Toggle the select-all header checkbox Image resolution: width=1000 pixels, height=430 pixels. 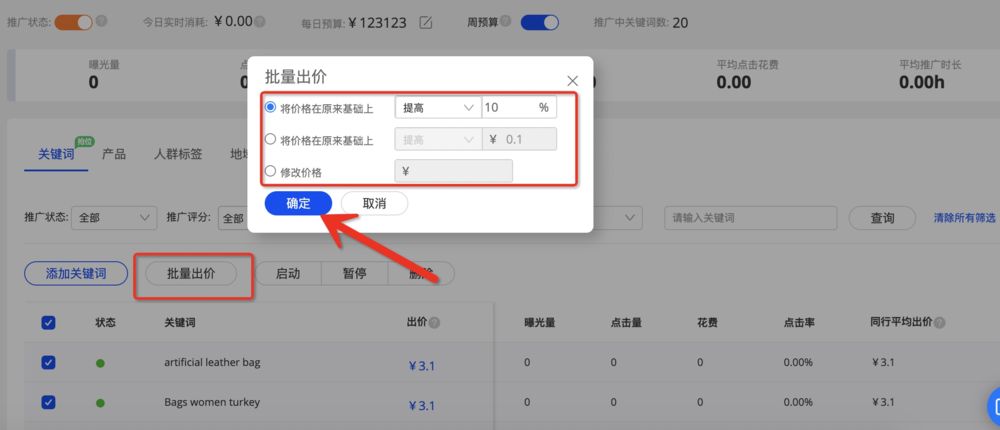pos(48,323)
